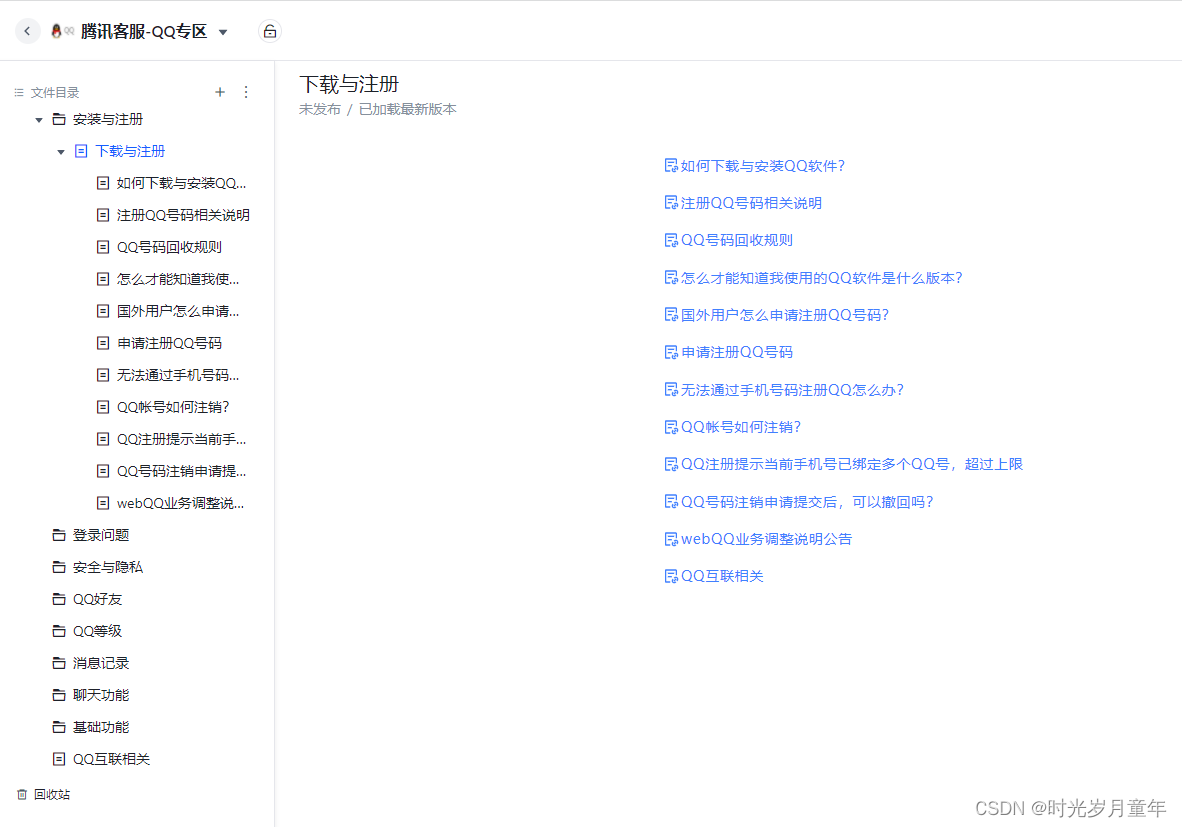1182x827 pixels.
Task: Open the 腾讯客服-QQ专区 dropdown arrow
Action: click(x=223, y=32)
